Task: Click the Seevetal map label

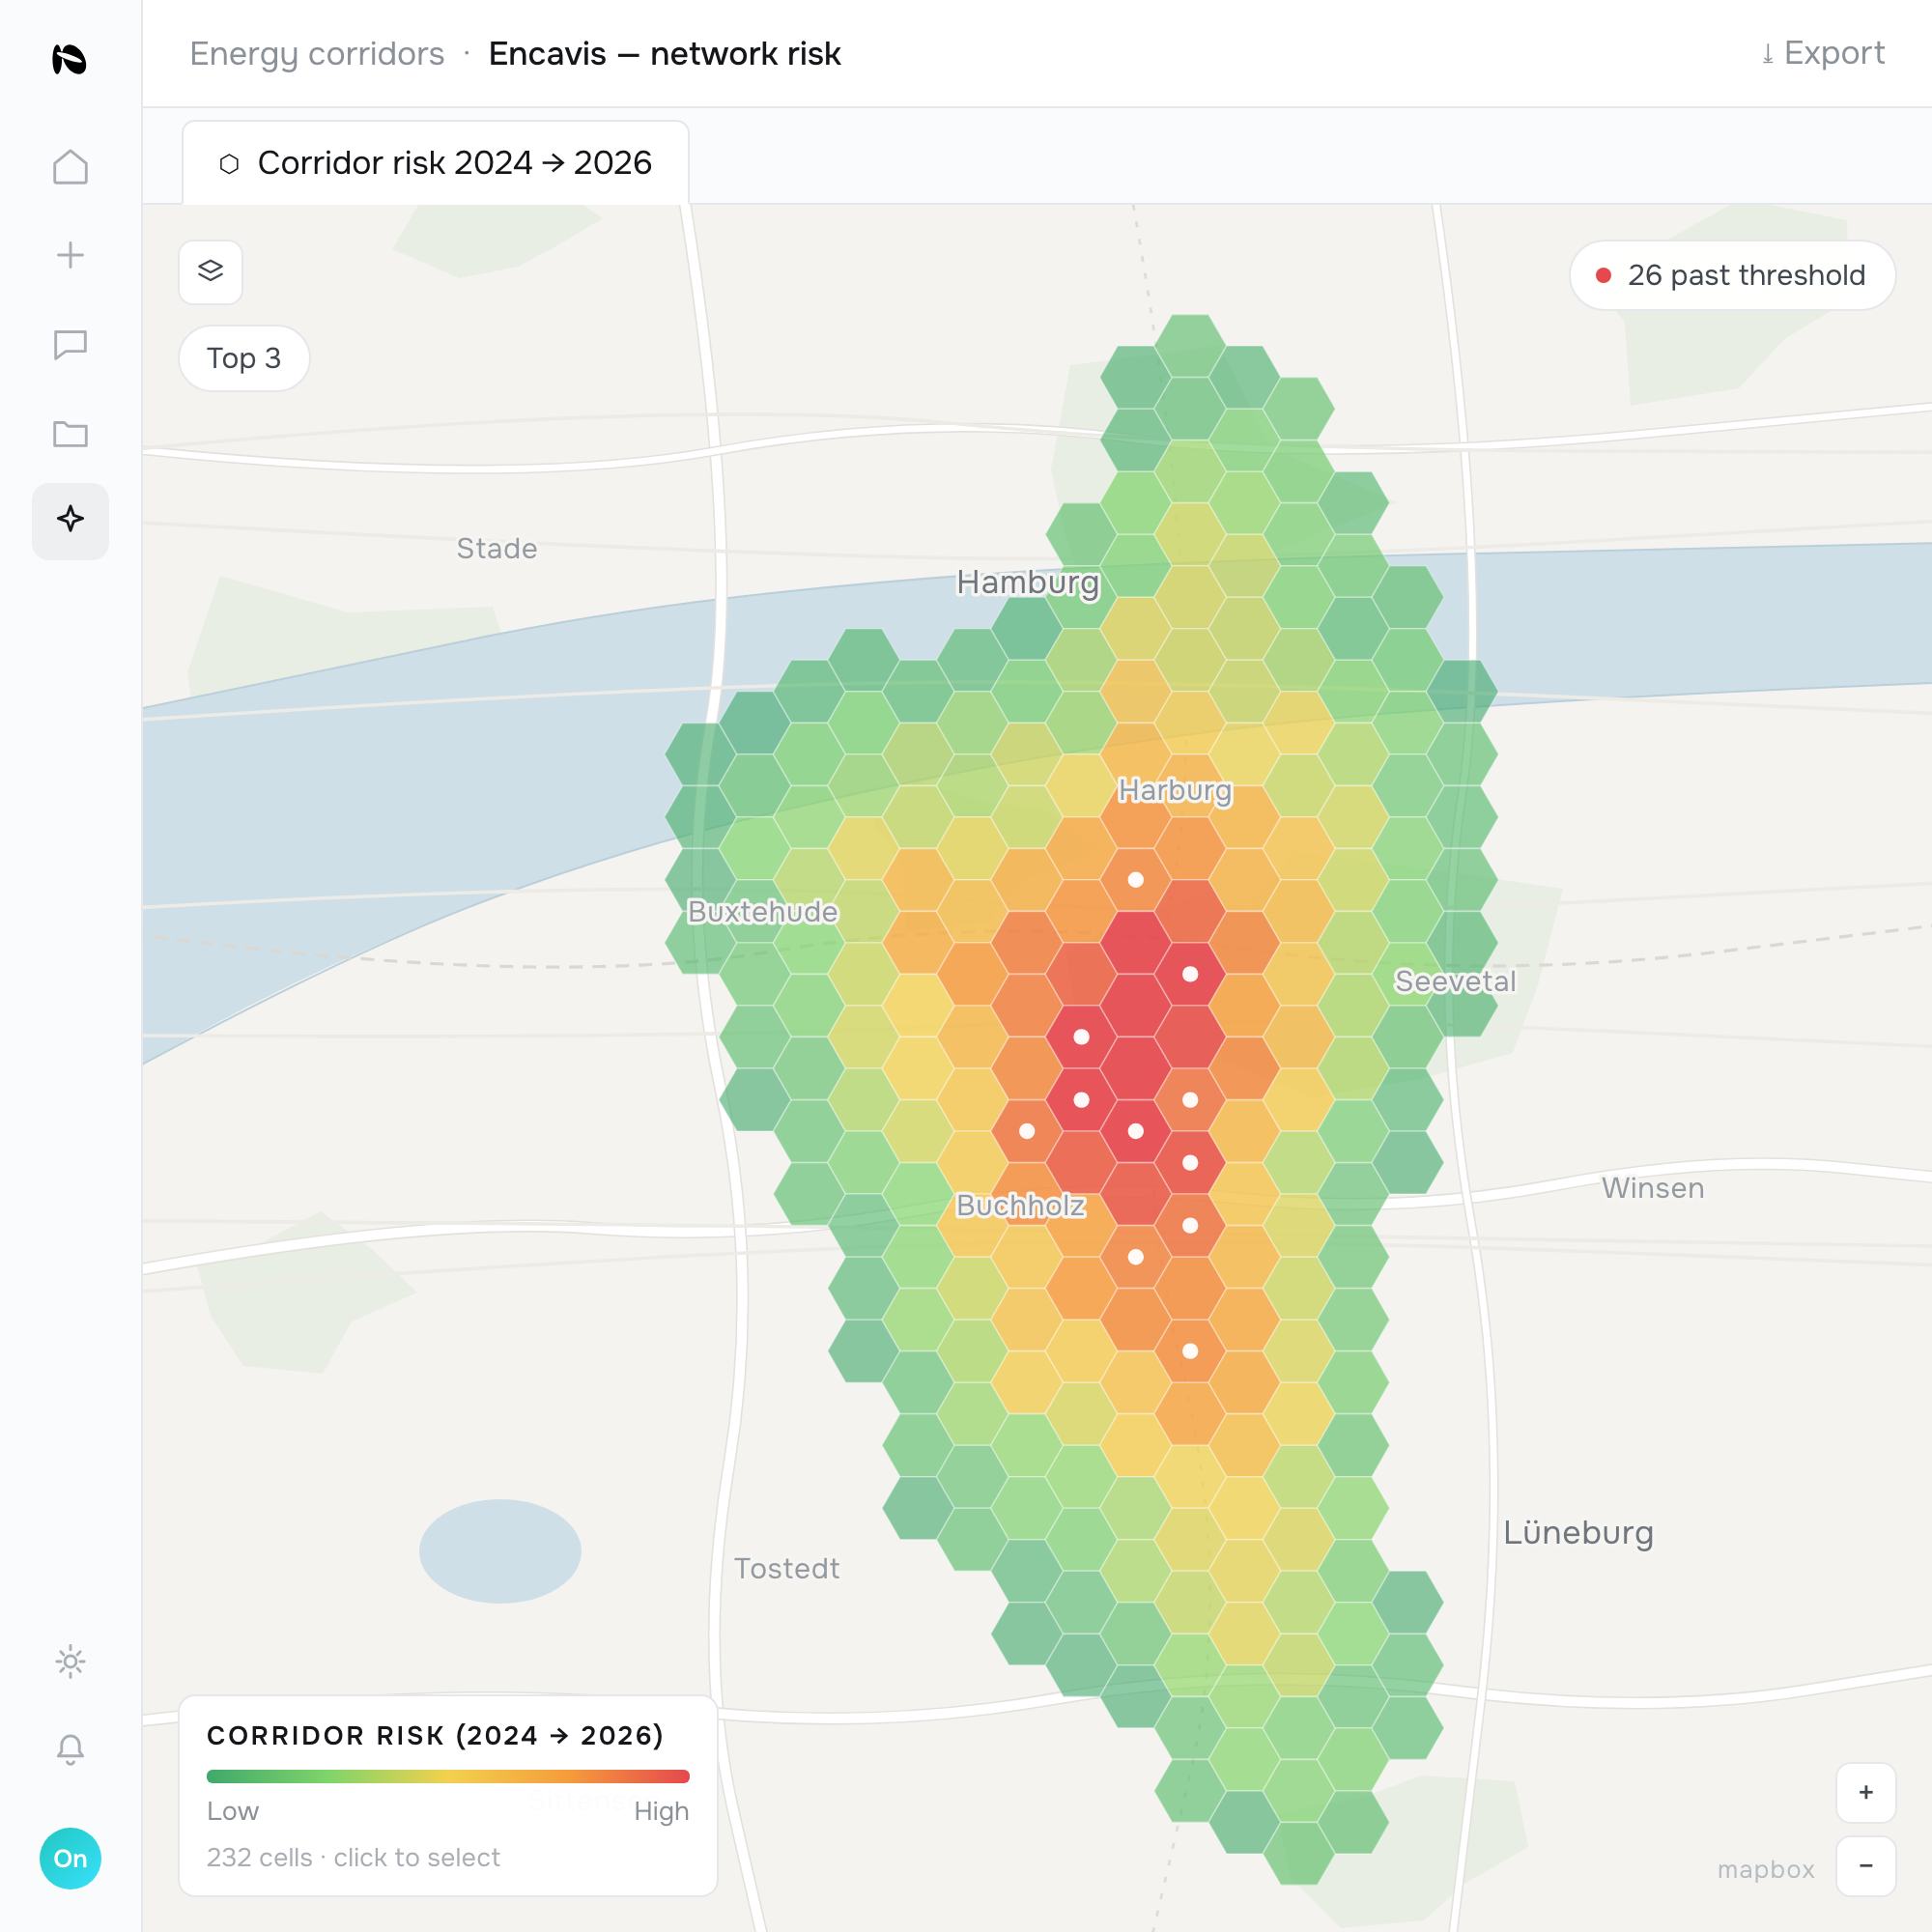Action: 1455,982
